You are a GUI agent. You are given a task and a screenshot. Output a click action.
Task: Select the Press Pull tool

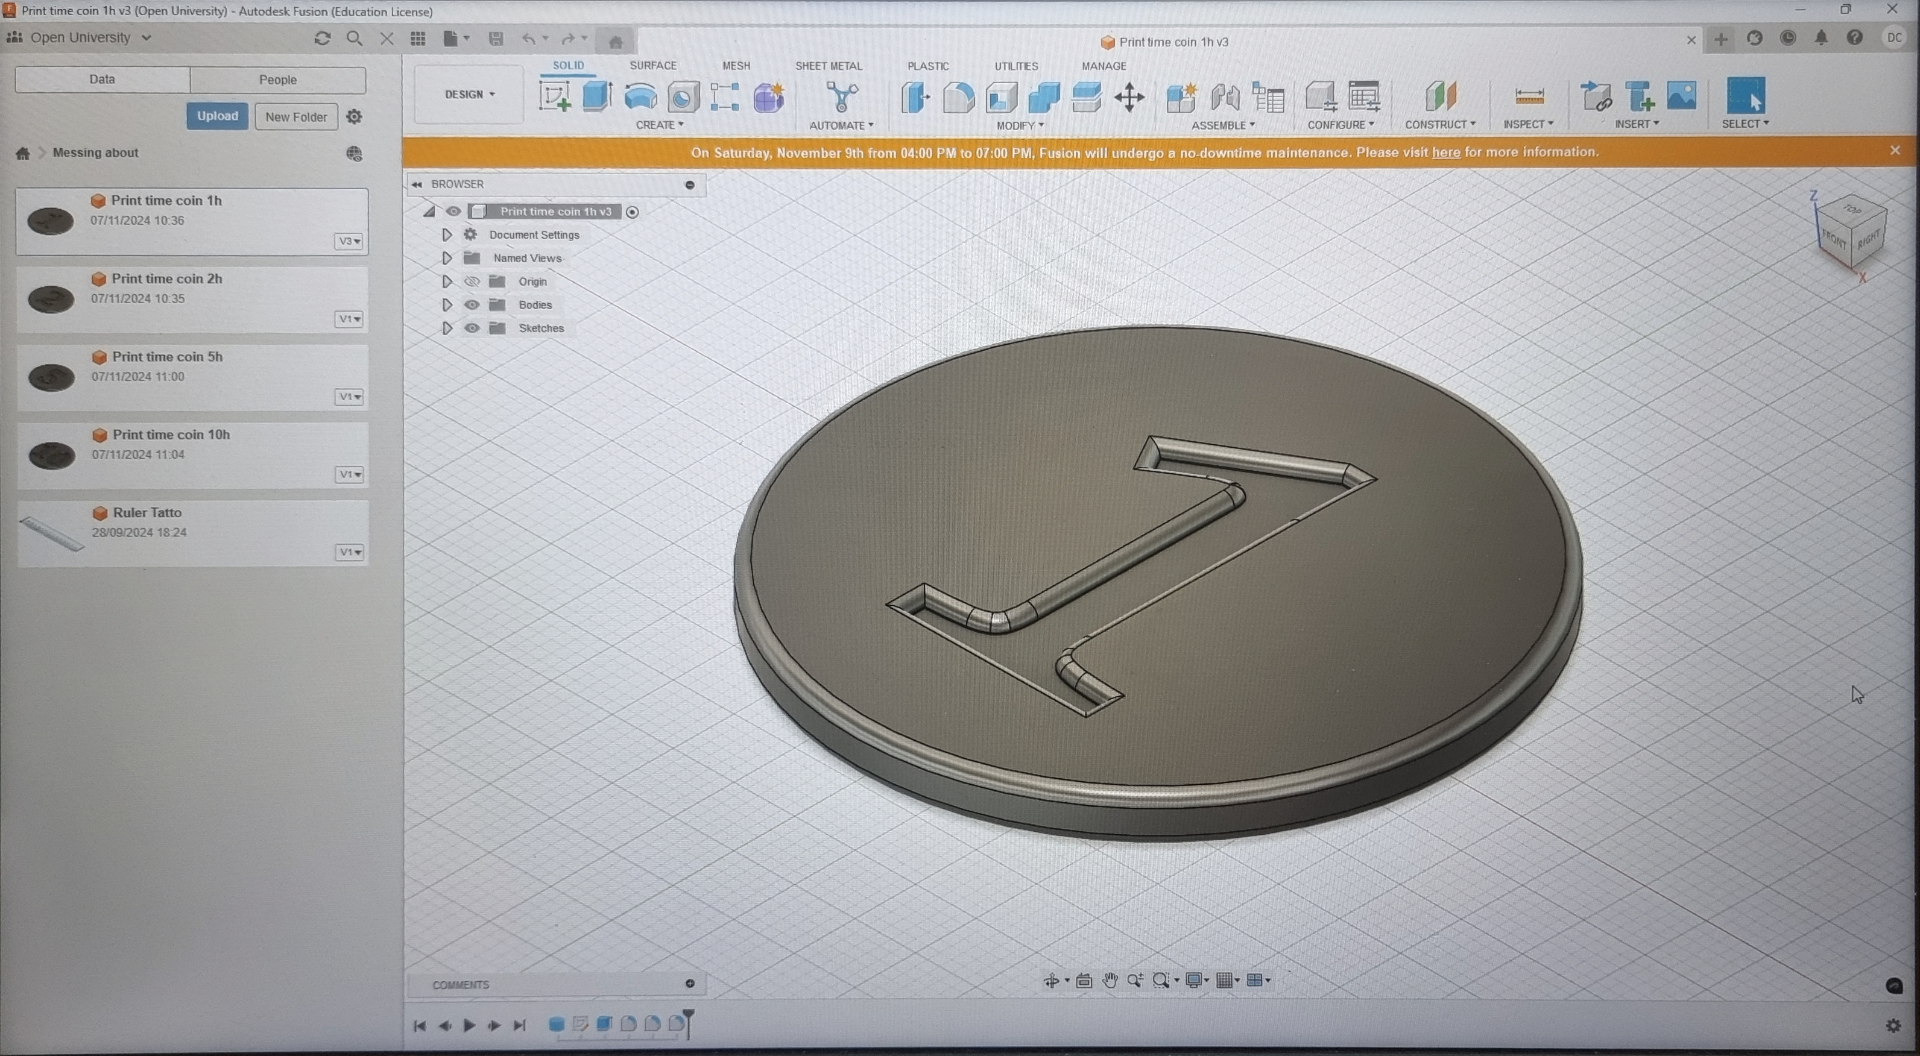coord(915,97)
